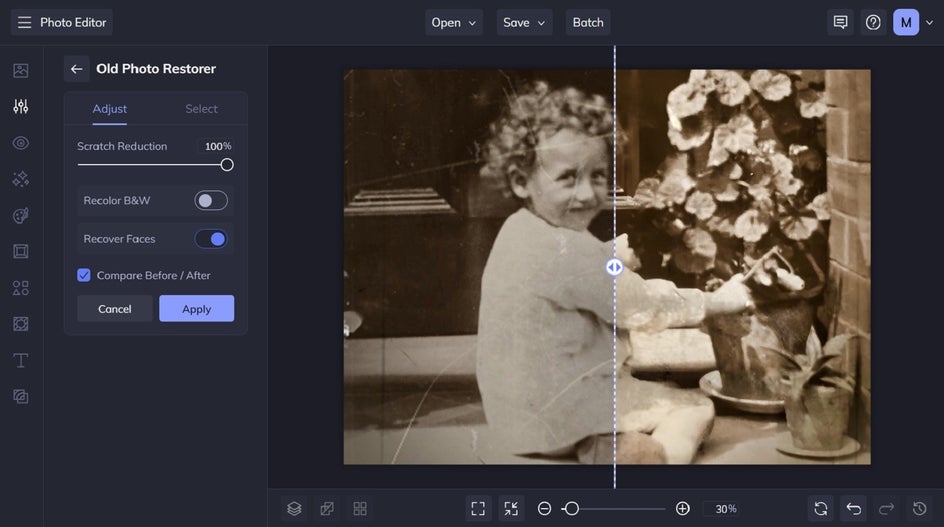Click the zoom out minus icon
Screen dimensions: 944x527
544,508
